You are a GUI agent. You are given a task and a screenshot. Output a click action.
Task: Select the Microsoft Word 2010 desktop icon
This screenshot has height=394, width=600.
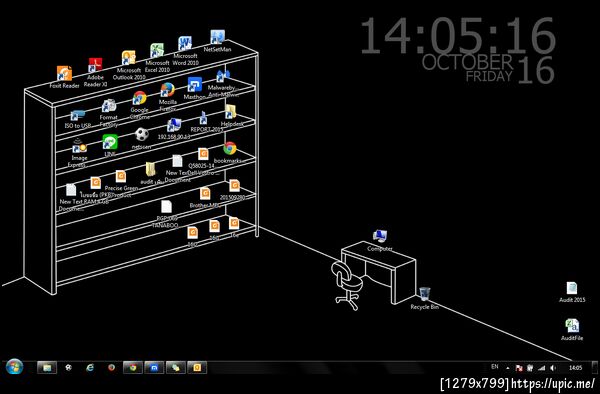click(x=185, y=44)
